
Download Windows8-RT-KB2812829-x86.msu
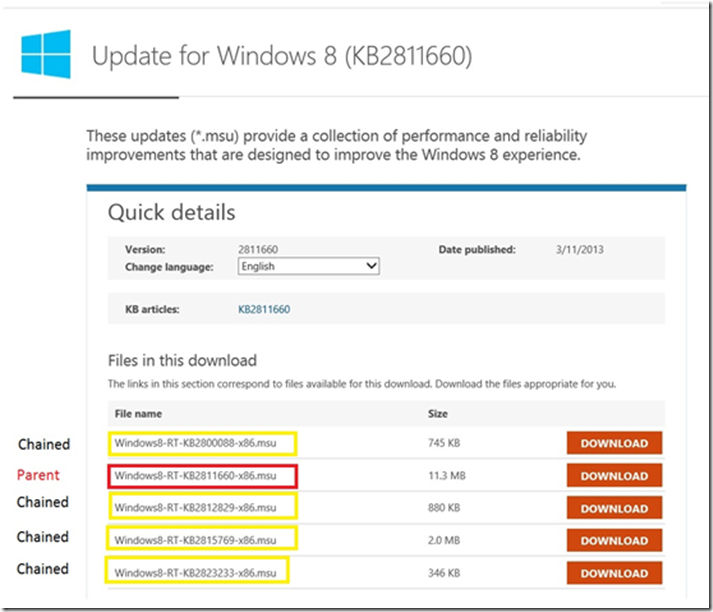[x=614, y=508]
